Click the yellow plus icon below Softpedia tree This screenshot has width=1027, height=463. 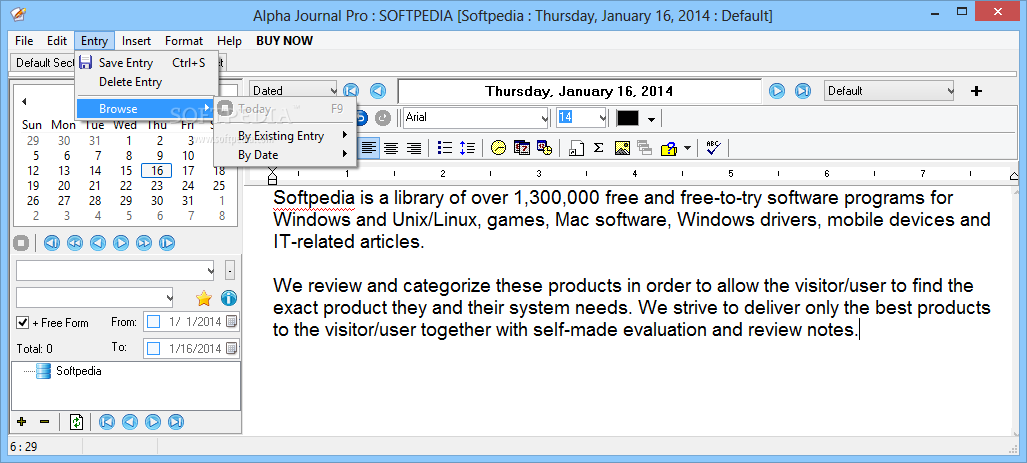(x=21, y=422)
